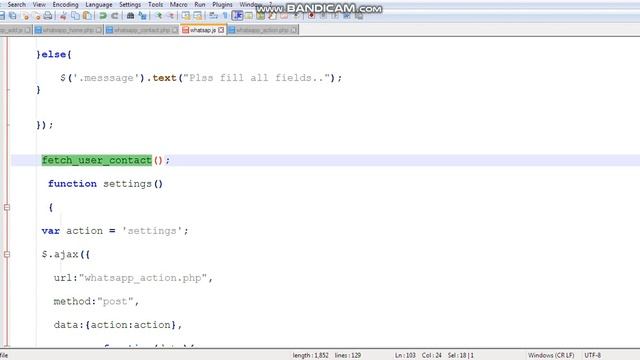Viewport: 640px width, 360px height.
Task: Click the highlighted fetch_user_contact text
Action: click(97, 160)
